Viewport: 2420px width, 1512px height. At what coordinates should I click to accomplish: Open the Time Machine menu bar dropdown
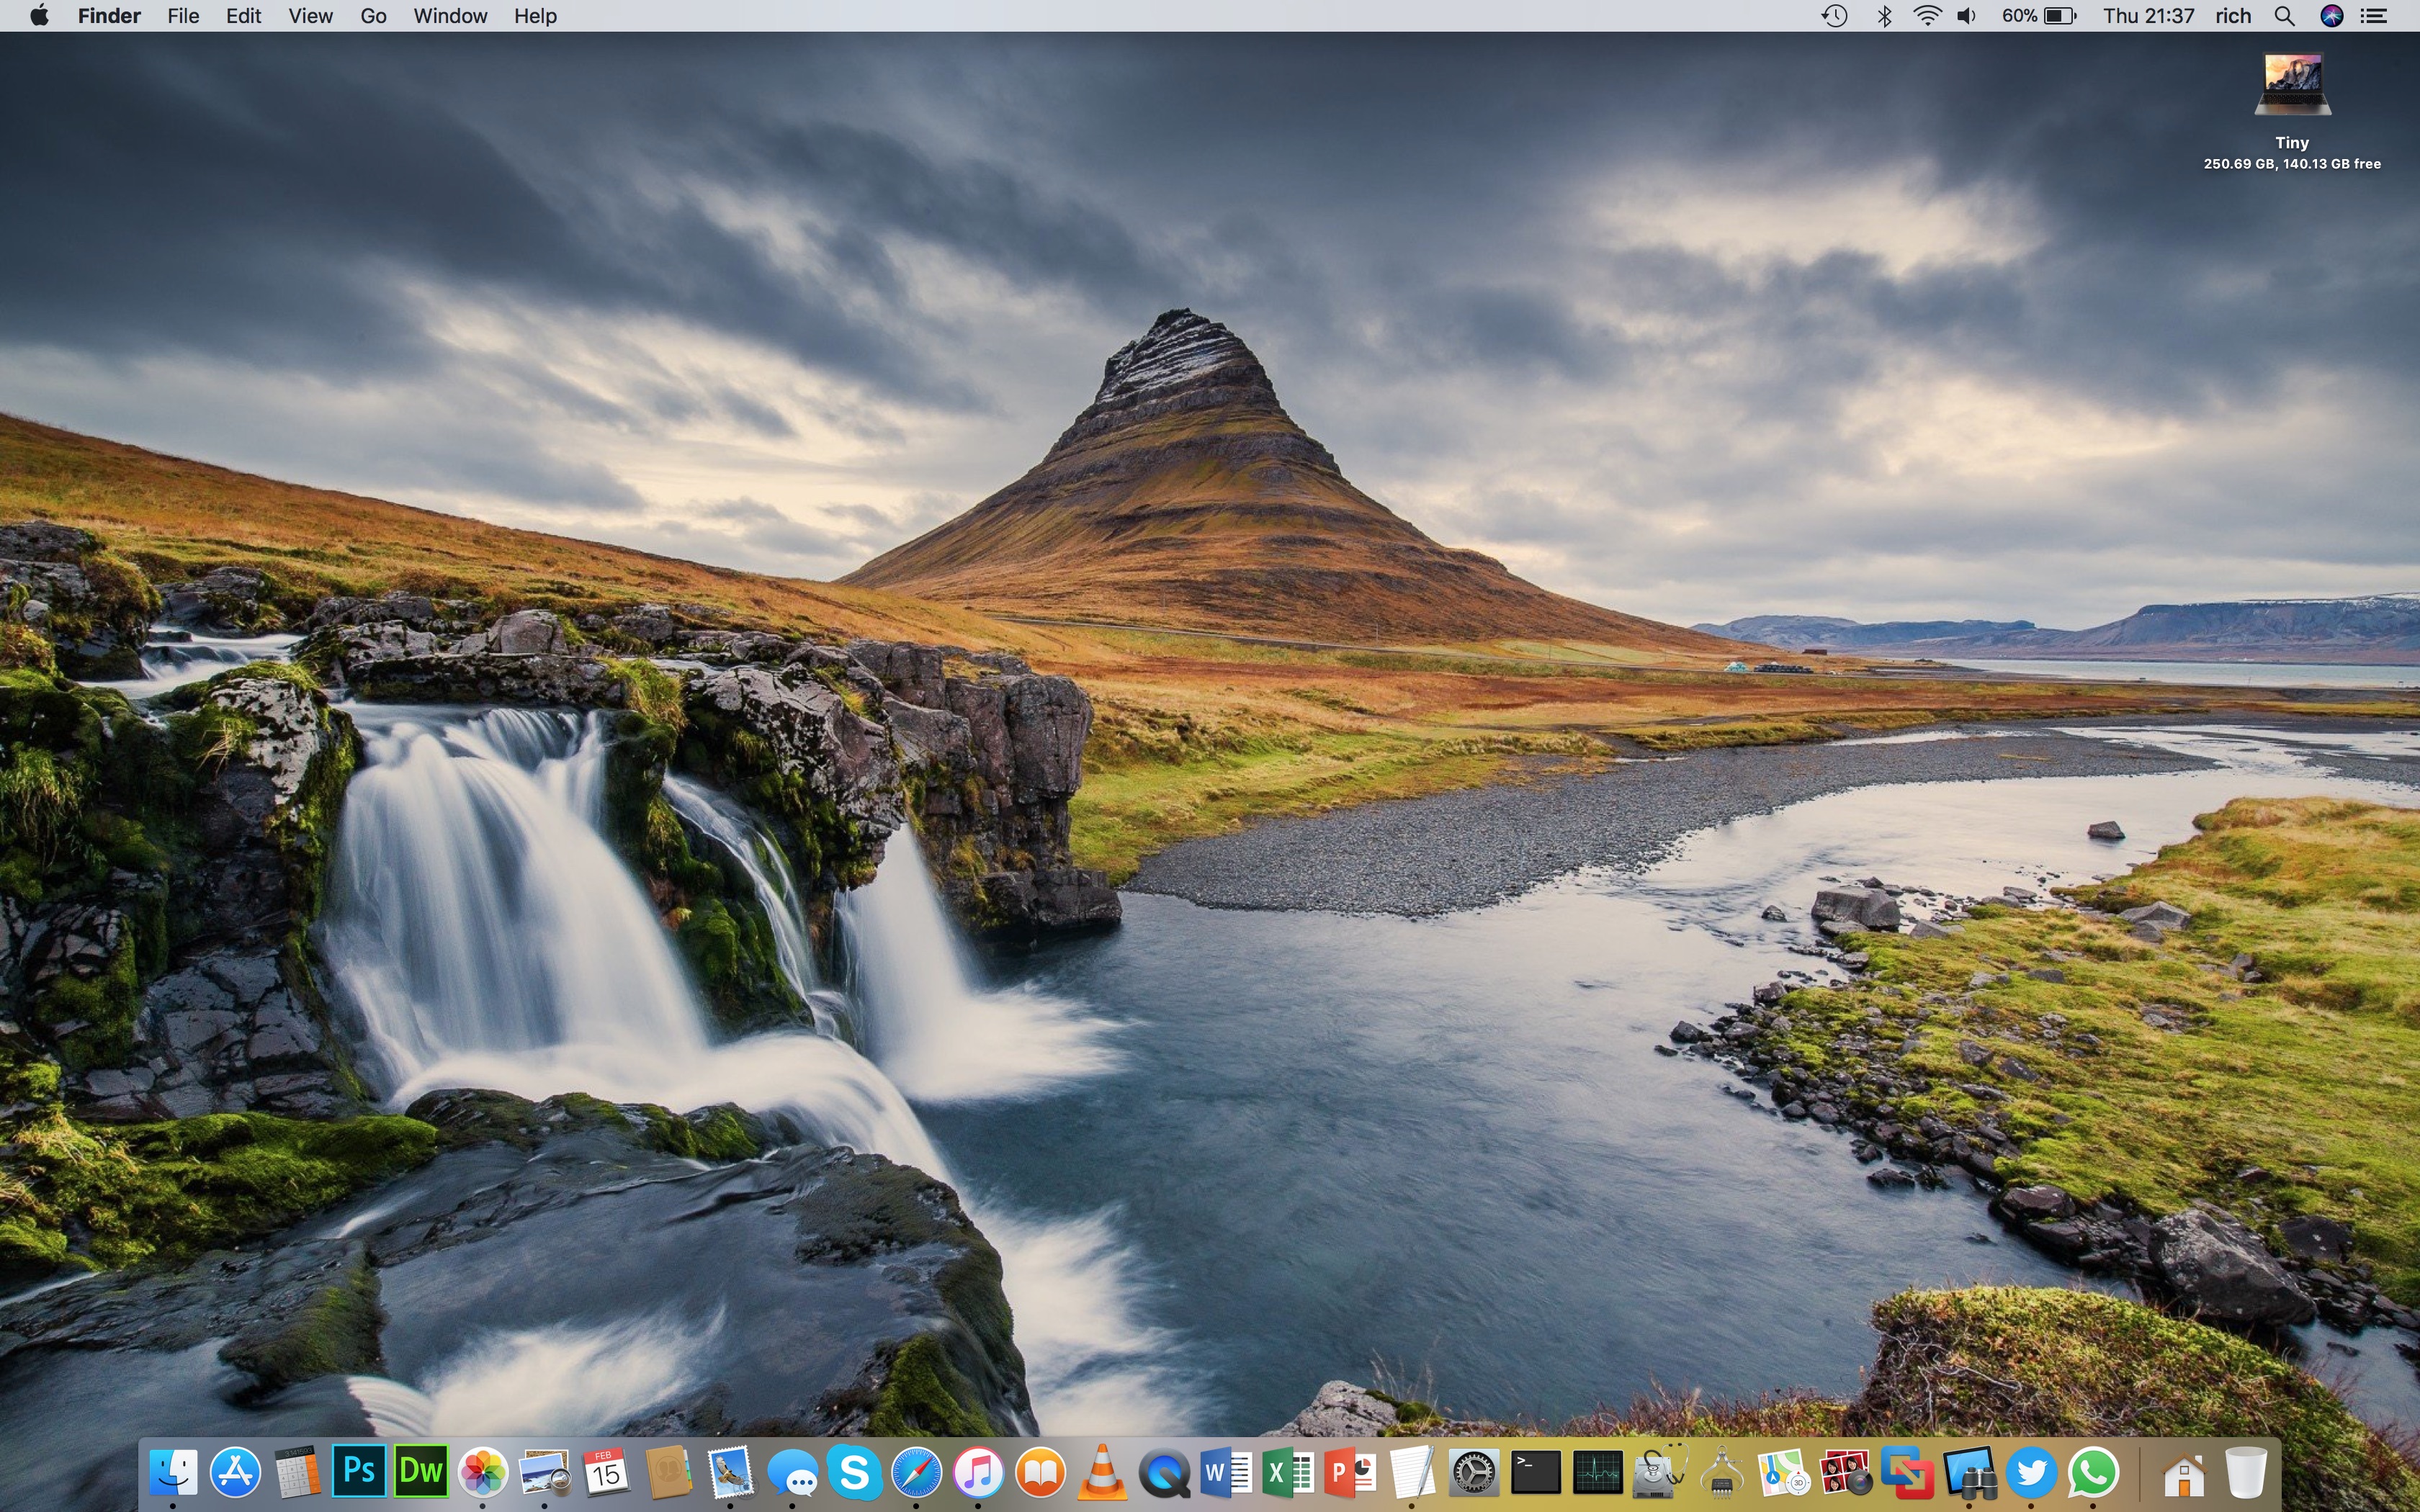[x=1834, y=16]
